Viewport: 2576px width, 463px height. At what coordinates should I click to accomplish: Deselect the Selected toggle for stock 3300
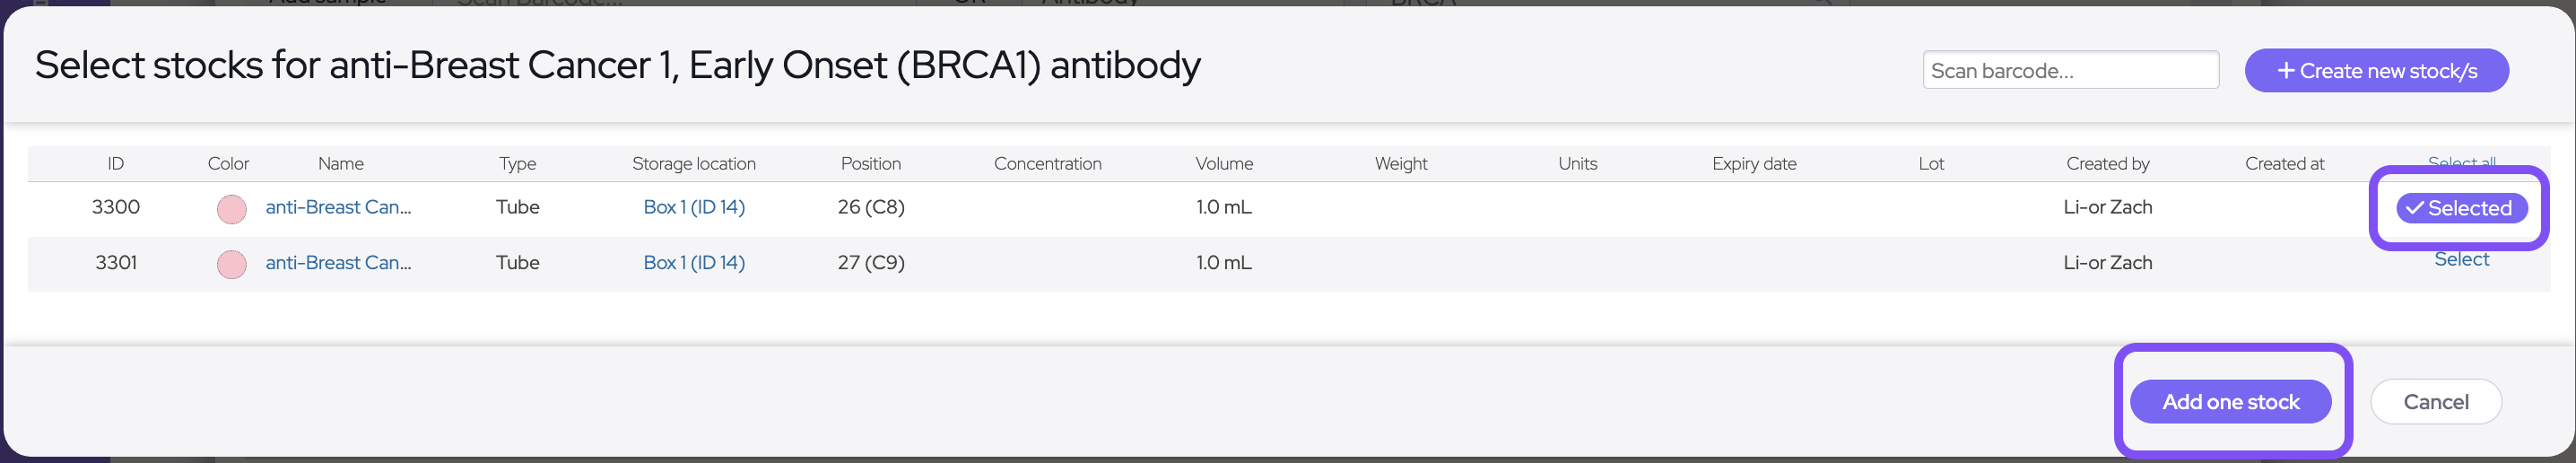point(2461,208)
